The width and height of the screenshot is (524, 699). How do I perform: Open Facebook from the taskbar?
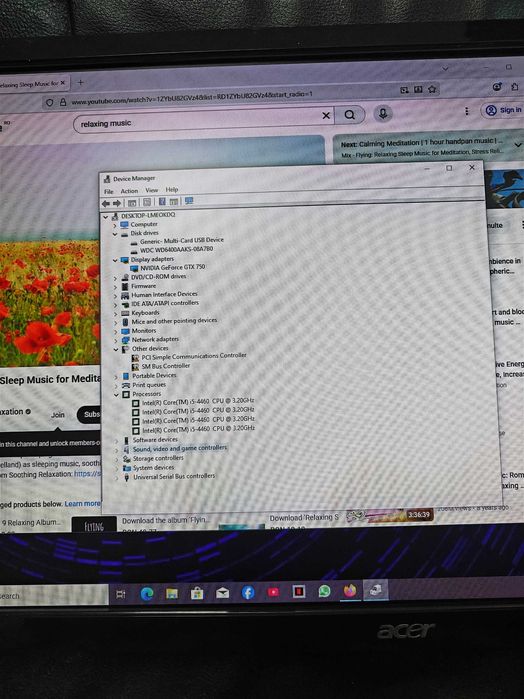tap(248, 592)
